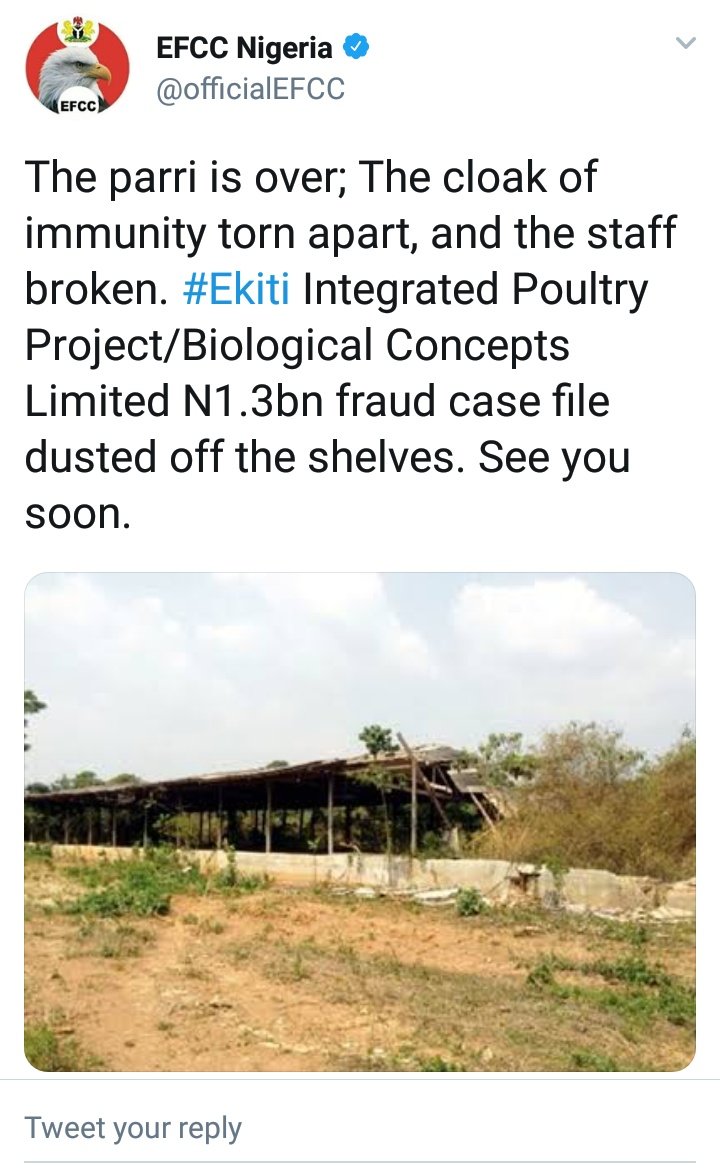Click the "See you soon." sentence
720x1168 pixels.
554,458
